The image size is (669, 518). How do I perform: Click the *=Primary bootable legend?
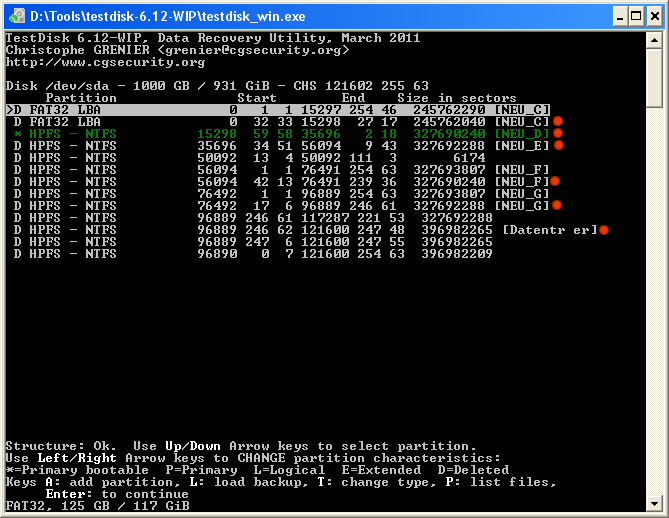pyautogui.click(x=77, y=470)
